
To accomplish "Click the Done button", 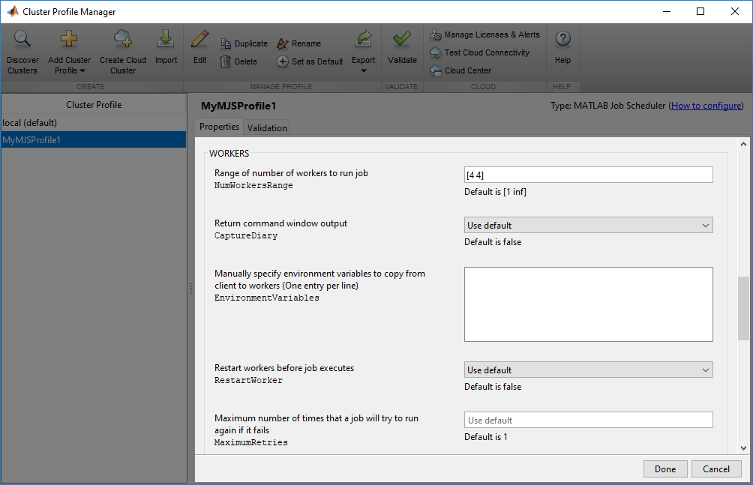I will click(x=665, y=469).
